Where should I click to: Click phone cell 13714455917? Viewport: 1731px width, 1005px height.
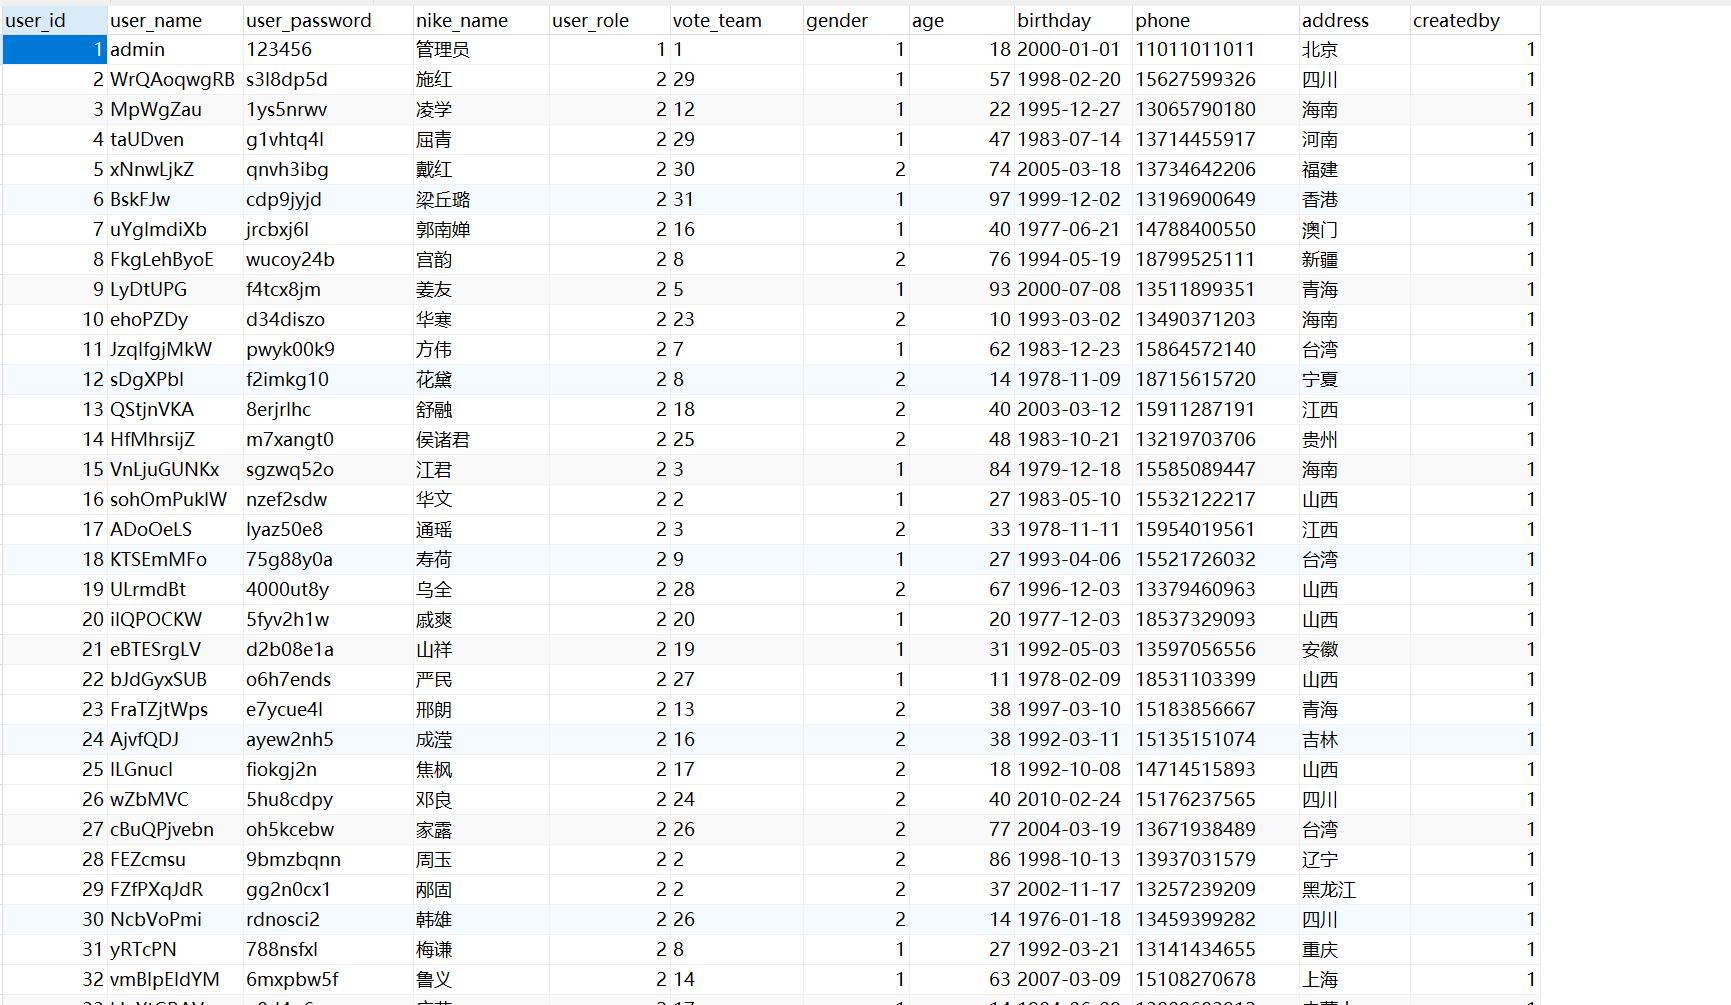click(1215, 139)
